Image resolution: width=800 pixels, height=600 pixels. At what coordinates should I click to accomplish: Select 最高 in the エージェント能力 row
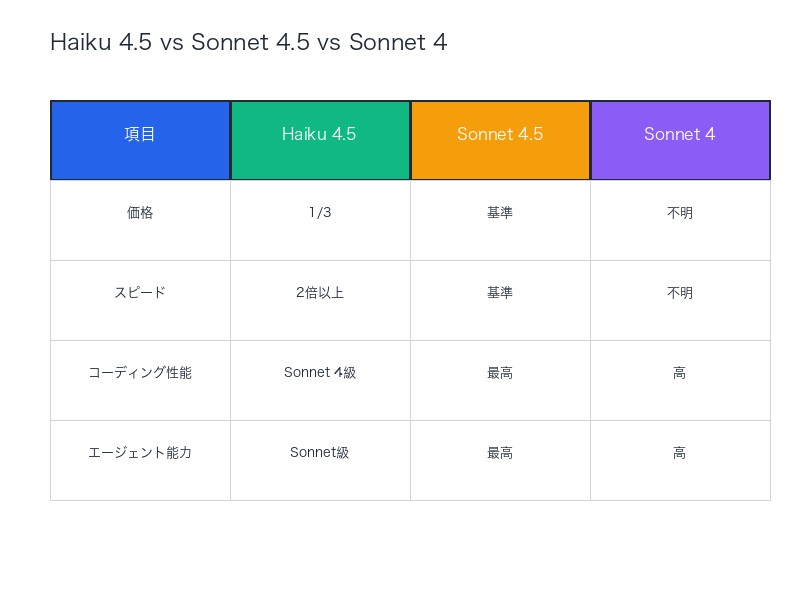(x=500, y=453)
